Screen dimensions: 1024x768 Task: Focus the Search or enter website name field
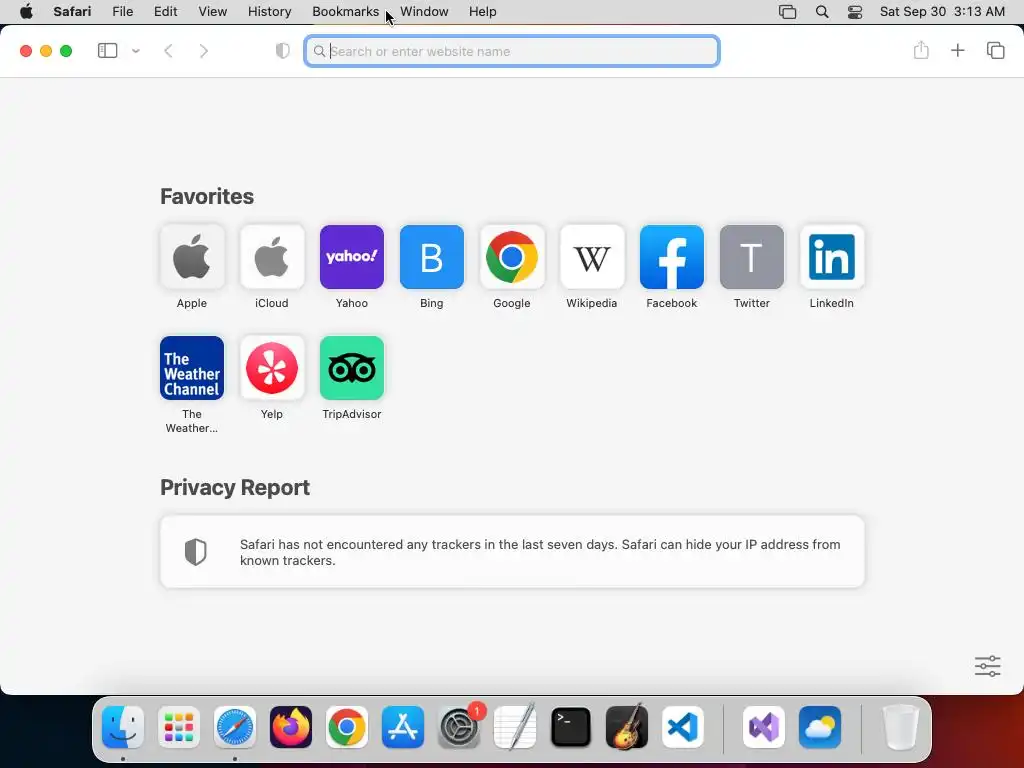(x=512, y=51)
